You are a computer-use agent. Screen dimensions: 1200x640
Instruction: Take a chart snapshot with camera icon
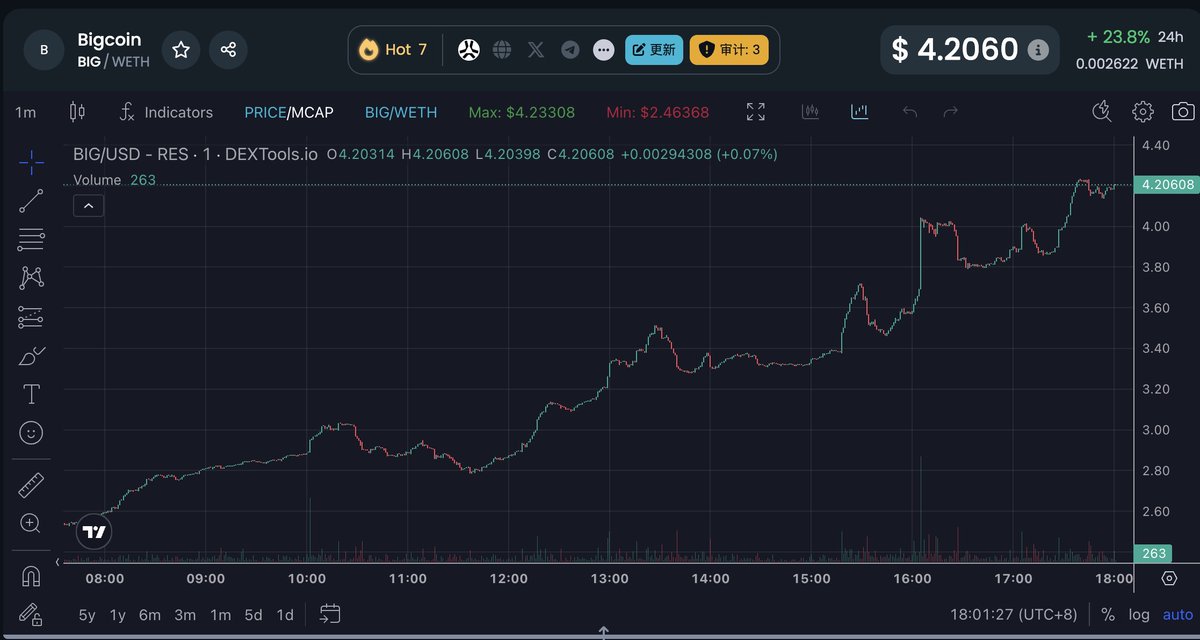[x=1183, y=111]
